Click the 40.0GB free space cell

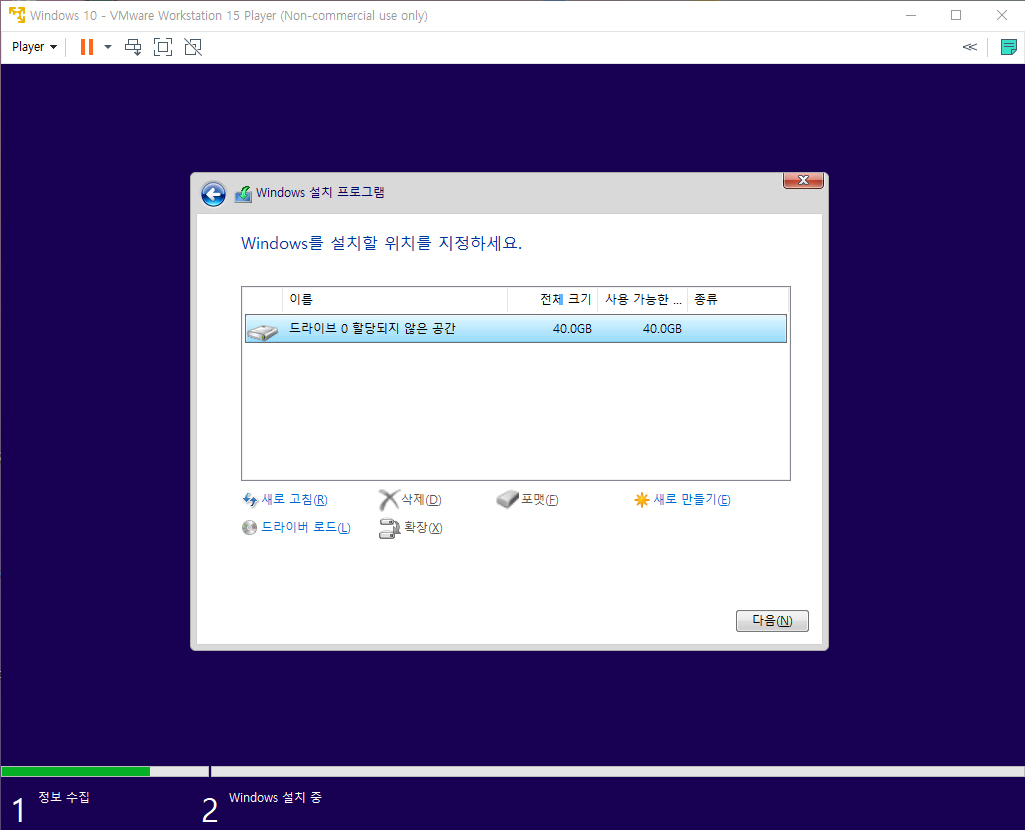[x=662, y=329]
